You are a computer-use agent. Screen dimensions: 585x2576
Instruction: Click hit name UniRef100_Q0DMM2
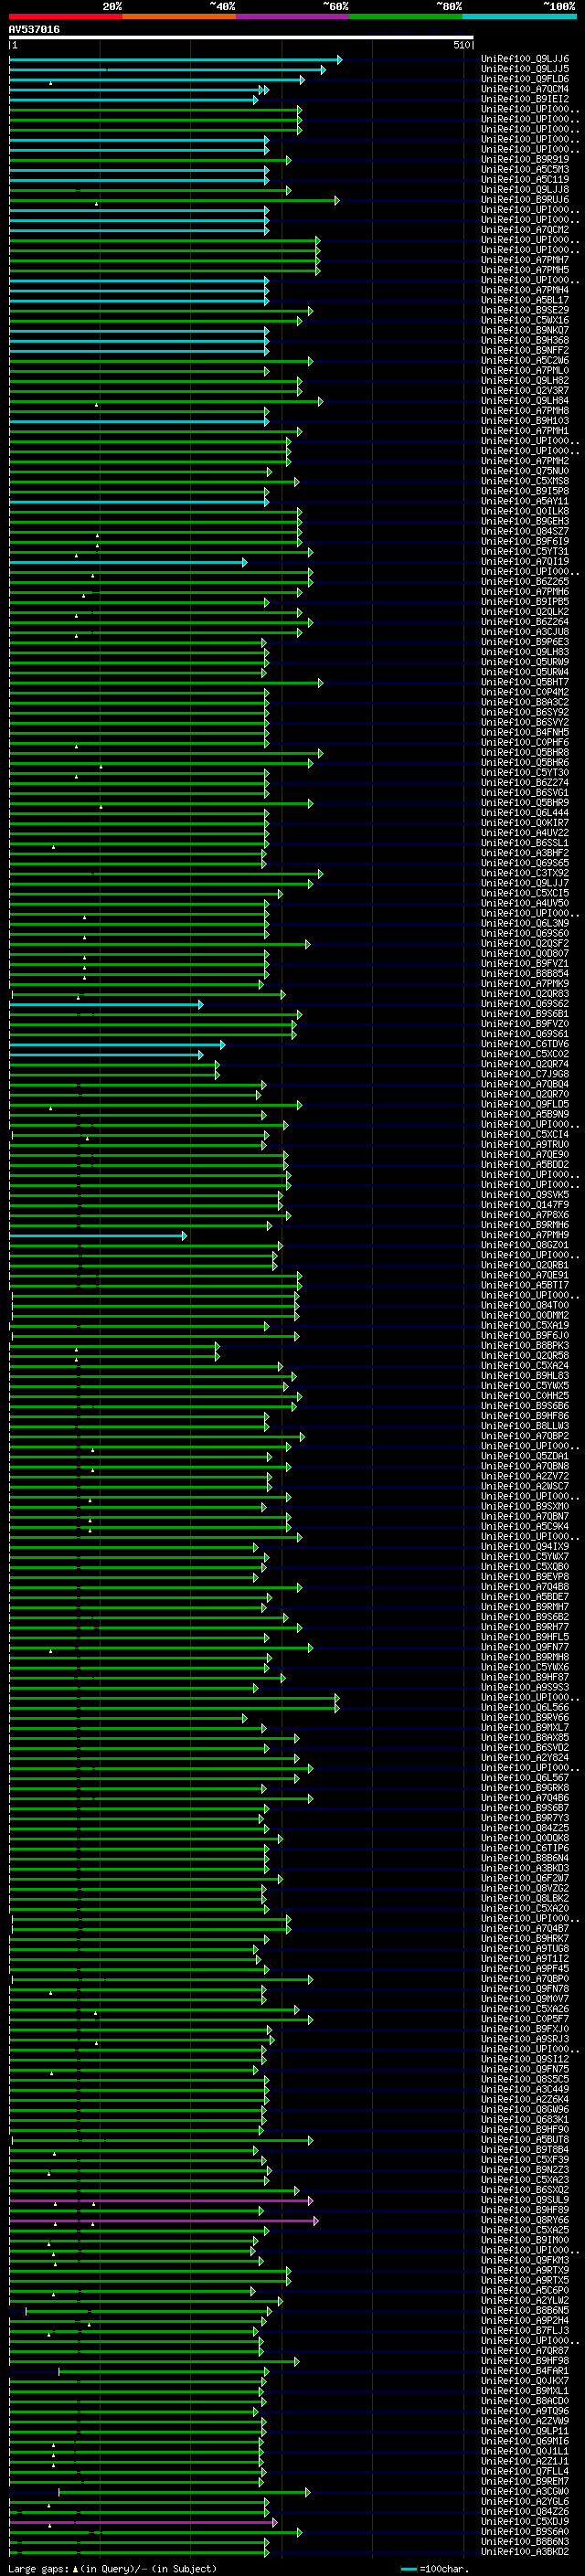click(525, 1315)
